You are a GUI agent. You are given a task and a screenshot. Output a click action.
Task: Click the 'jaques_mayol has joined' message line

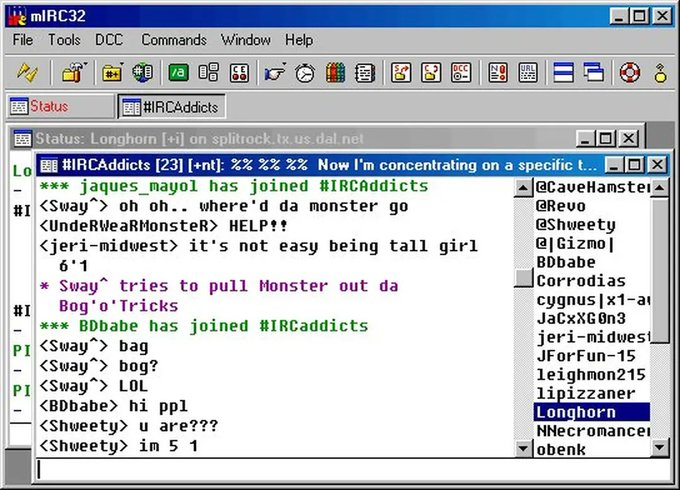click(x=234, y=186)
